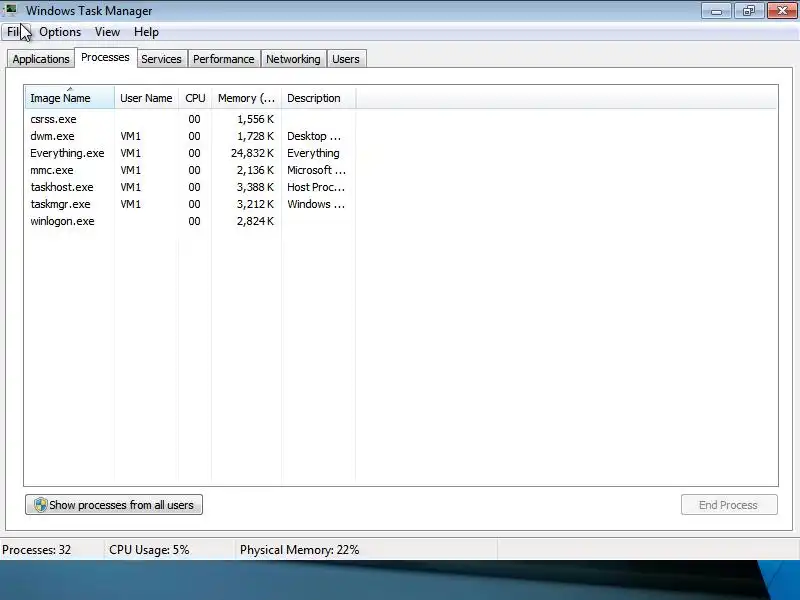Click the 3,388 K memory value
Image resolution: width=800 pixels, height=600 pixels.
tap(255, 187)
